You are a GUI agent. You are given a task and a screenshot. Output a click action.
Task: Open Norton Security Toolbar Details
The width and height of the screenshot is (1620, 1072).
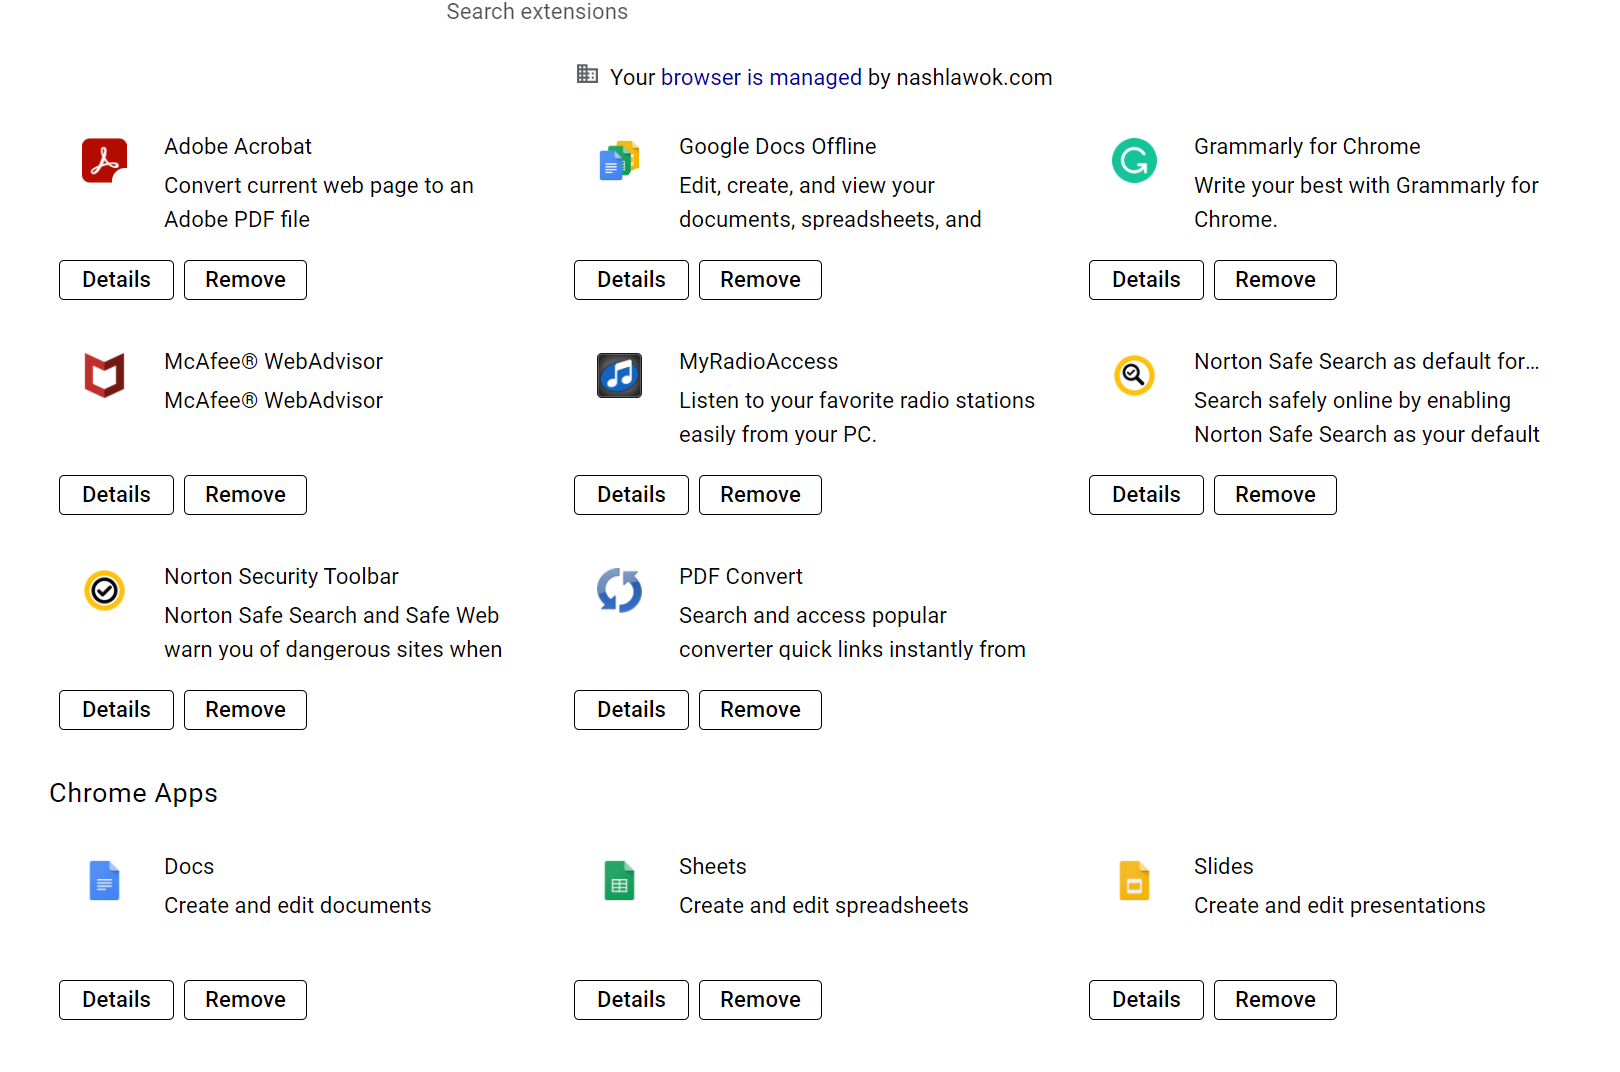[116, 710]
